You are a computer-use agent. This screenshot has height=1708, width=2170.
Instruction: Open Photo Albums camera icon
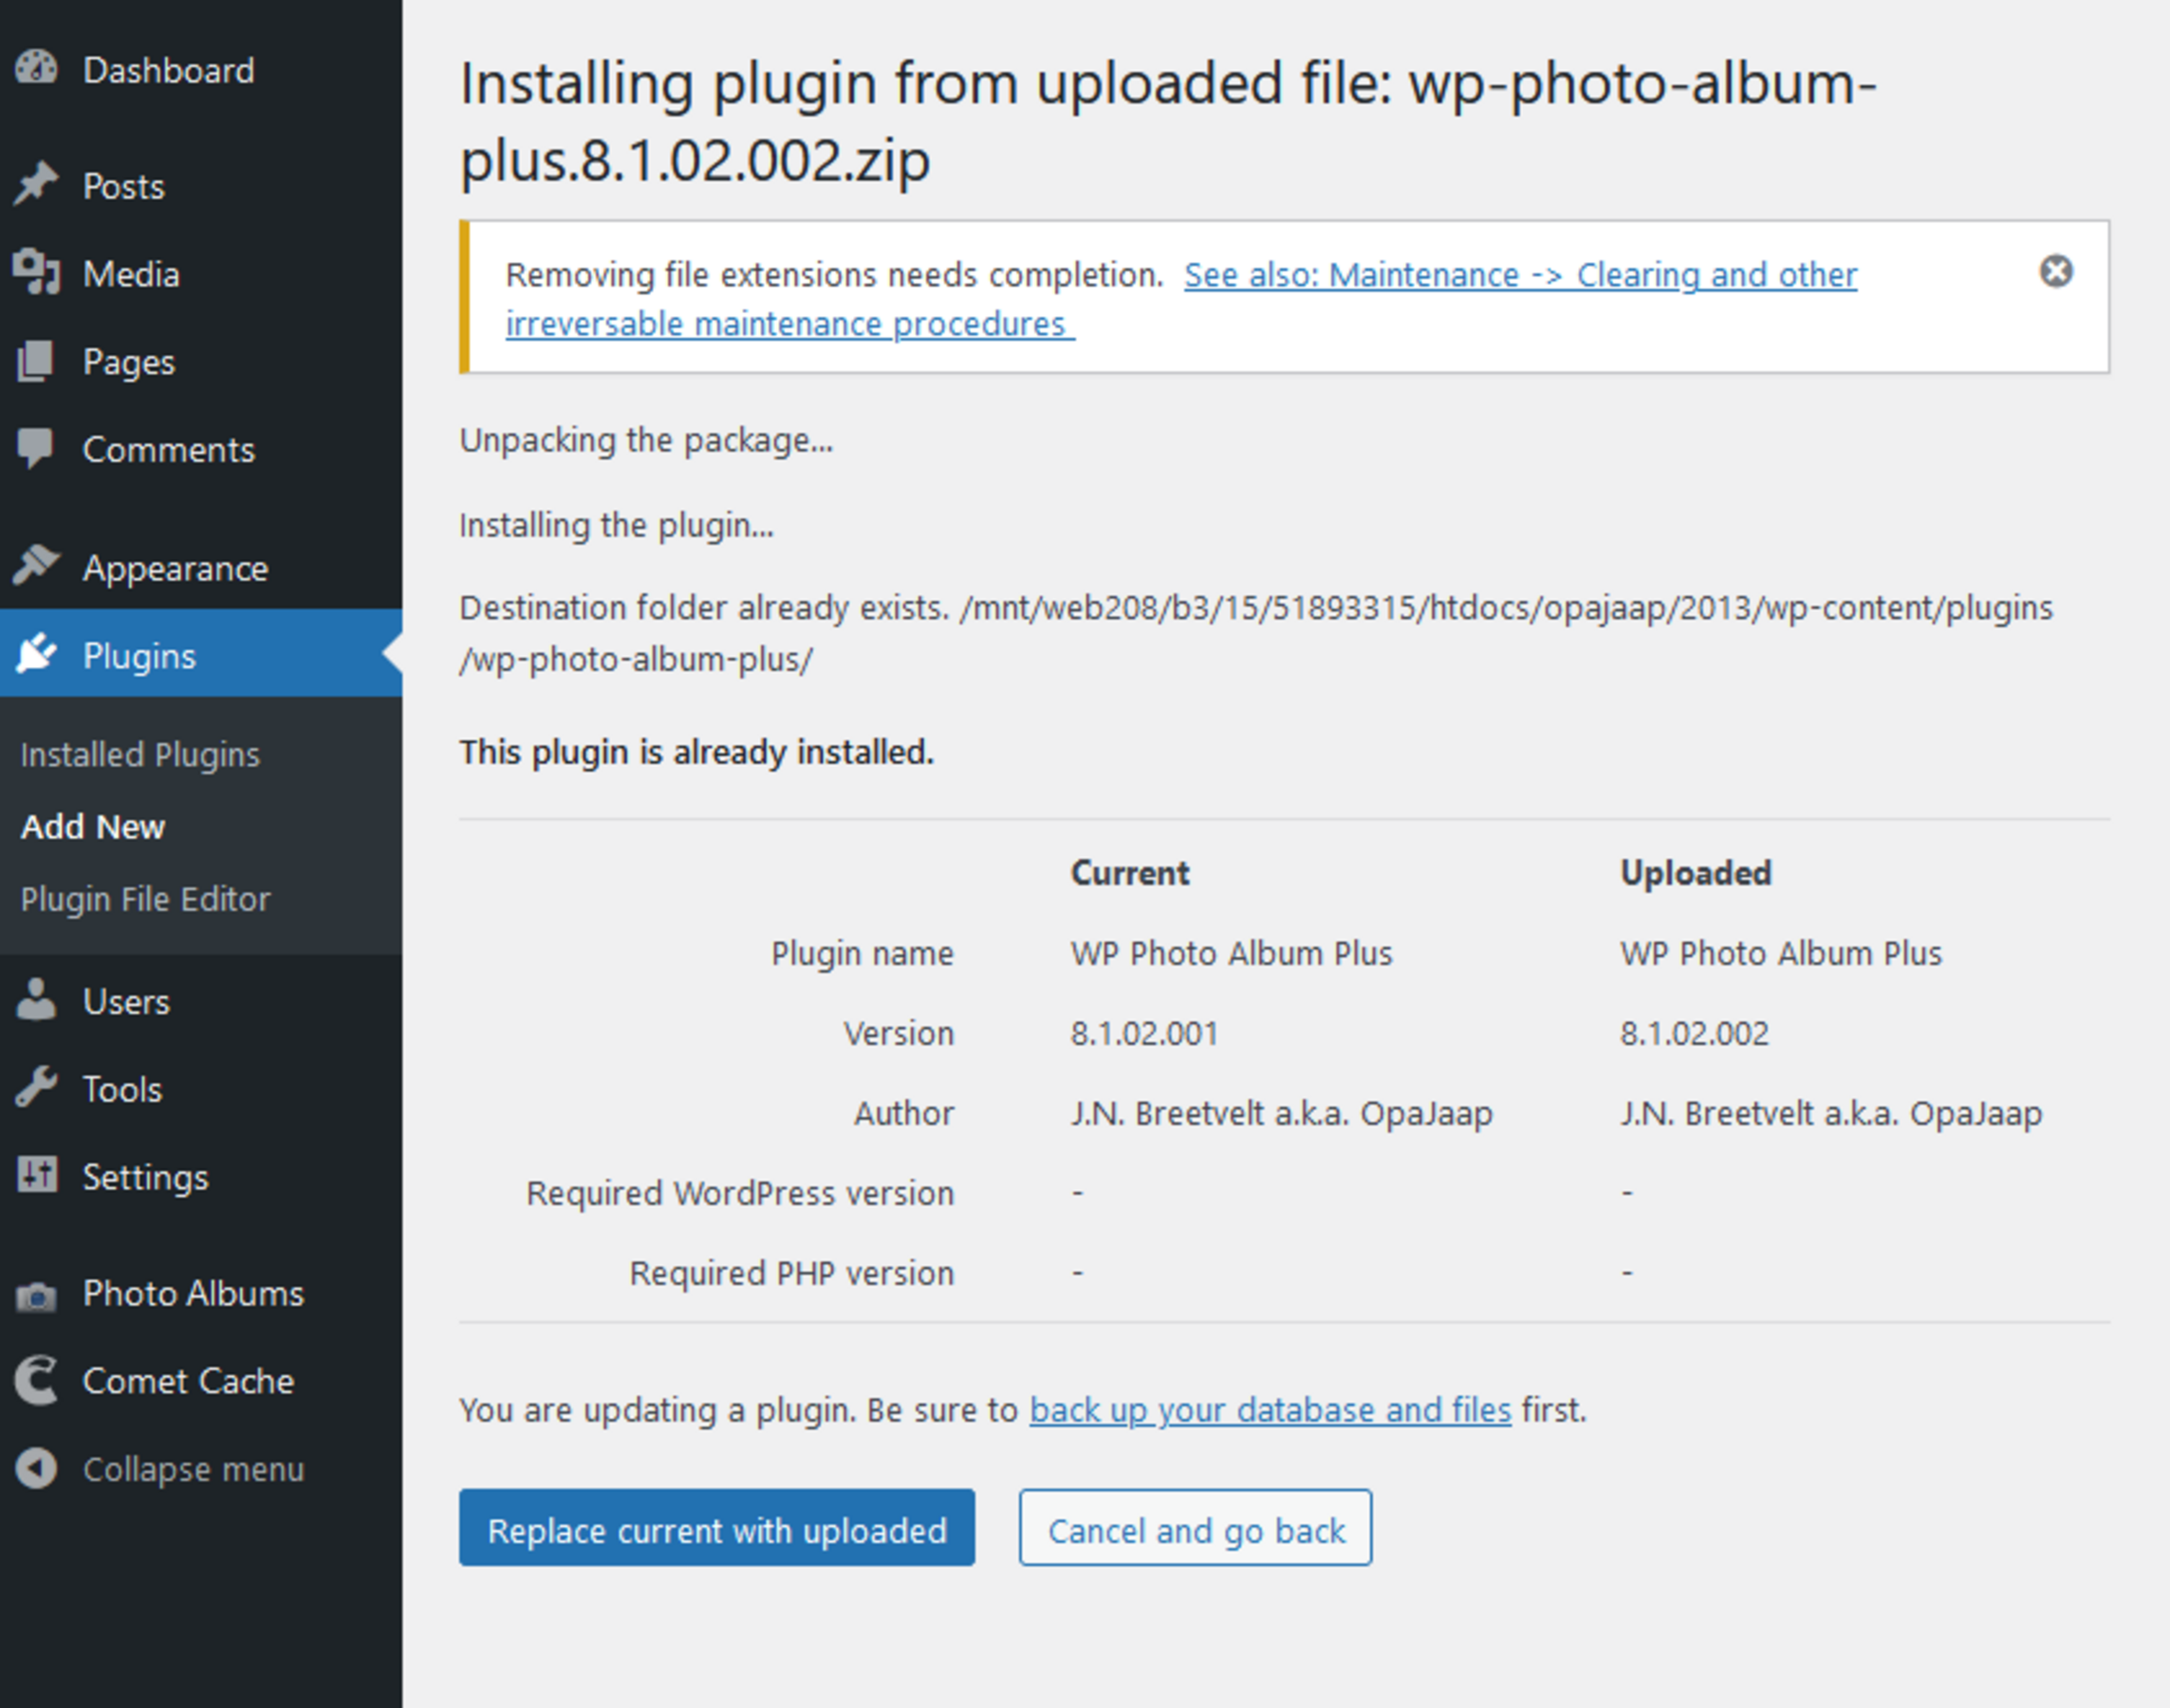tap(37, 1292)
